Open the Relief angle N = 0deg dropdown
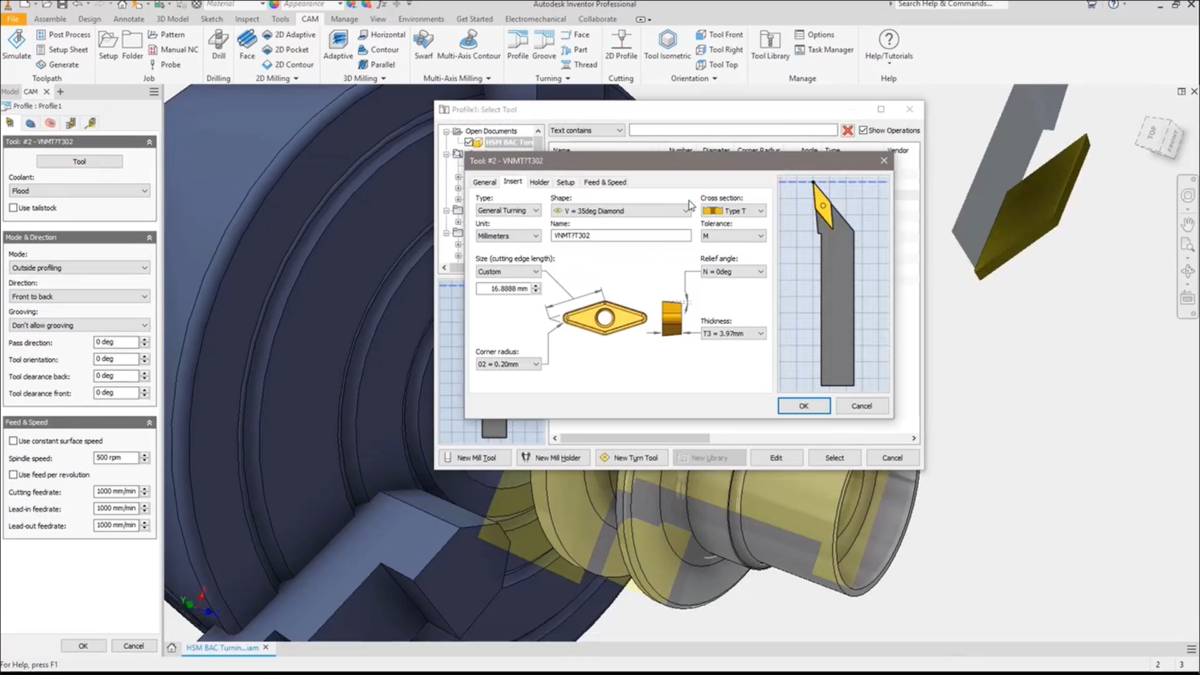This screenshot has height=675, width=1200. (x=733, y=271)
